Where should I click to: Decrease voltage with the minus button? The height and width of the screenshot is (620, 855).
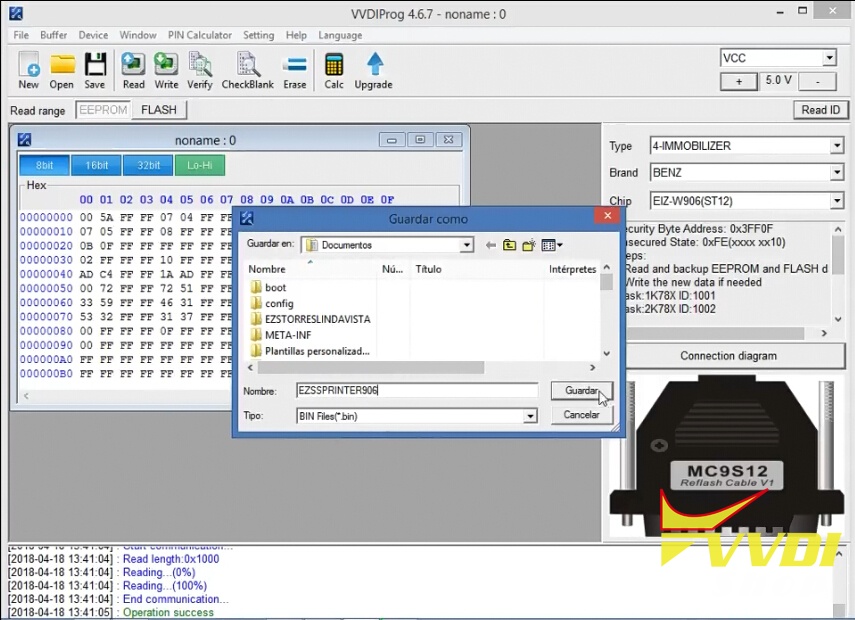(x=817, y=81)
